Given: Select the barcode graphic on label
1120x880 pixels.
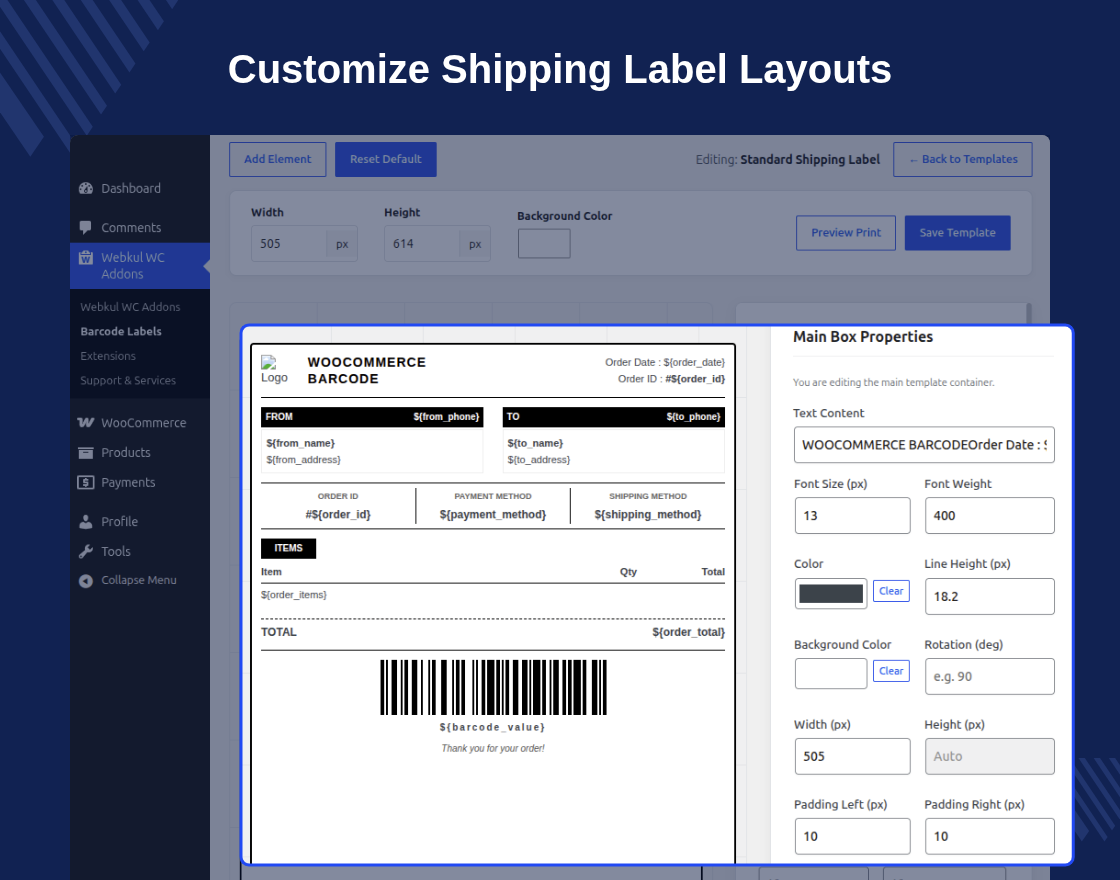Looking at the screenshot, I should pyautogui.click(x=494, y=687).
